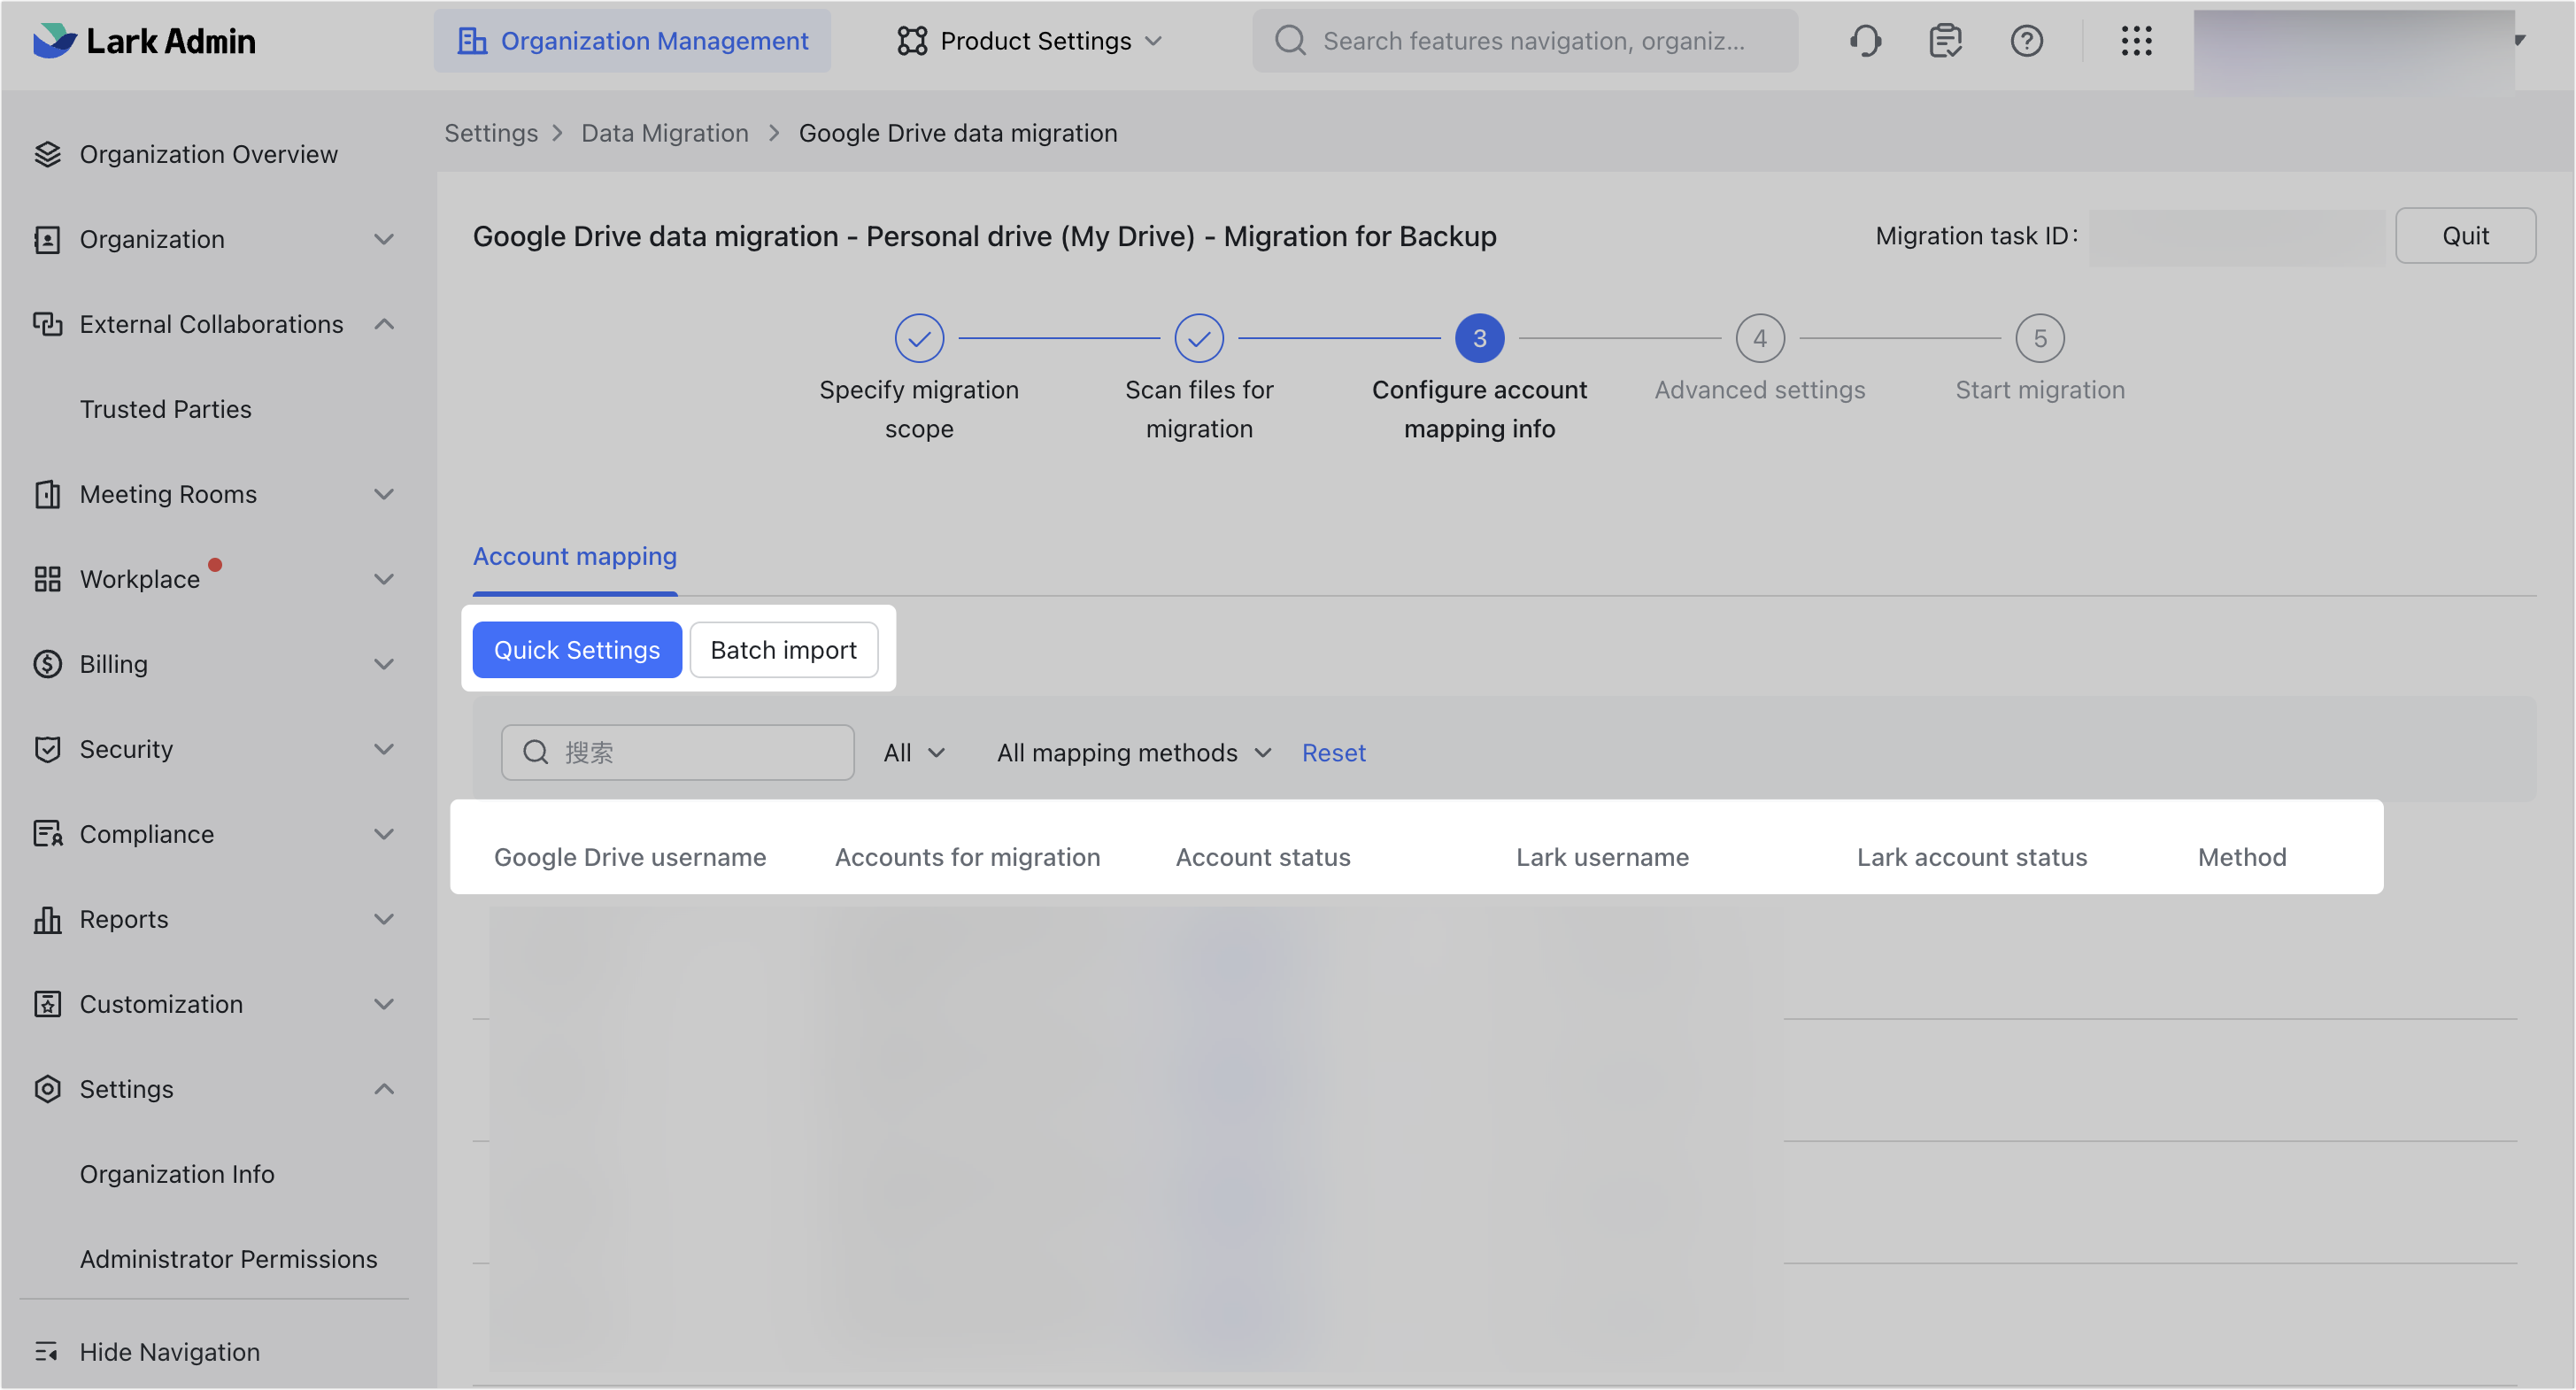Click the Reports bar chart icon

pyautogui.click(x=47, y=919)
